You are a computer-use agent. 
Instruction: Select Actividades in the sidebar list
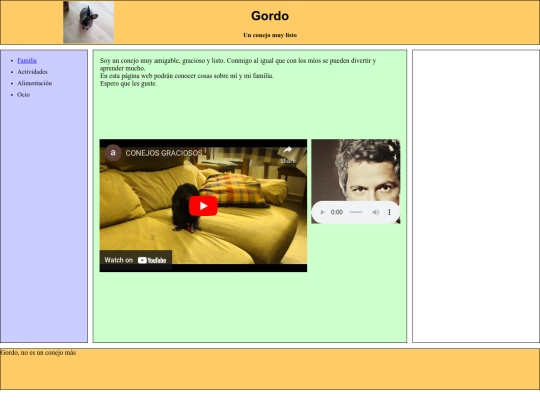point(32,72)
